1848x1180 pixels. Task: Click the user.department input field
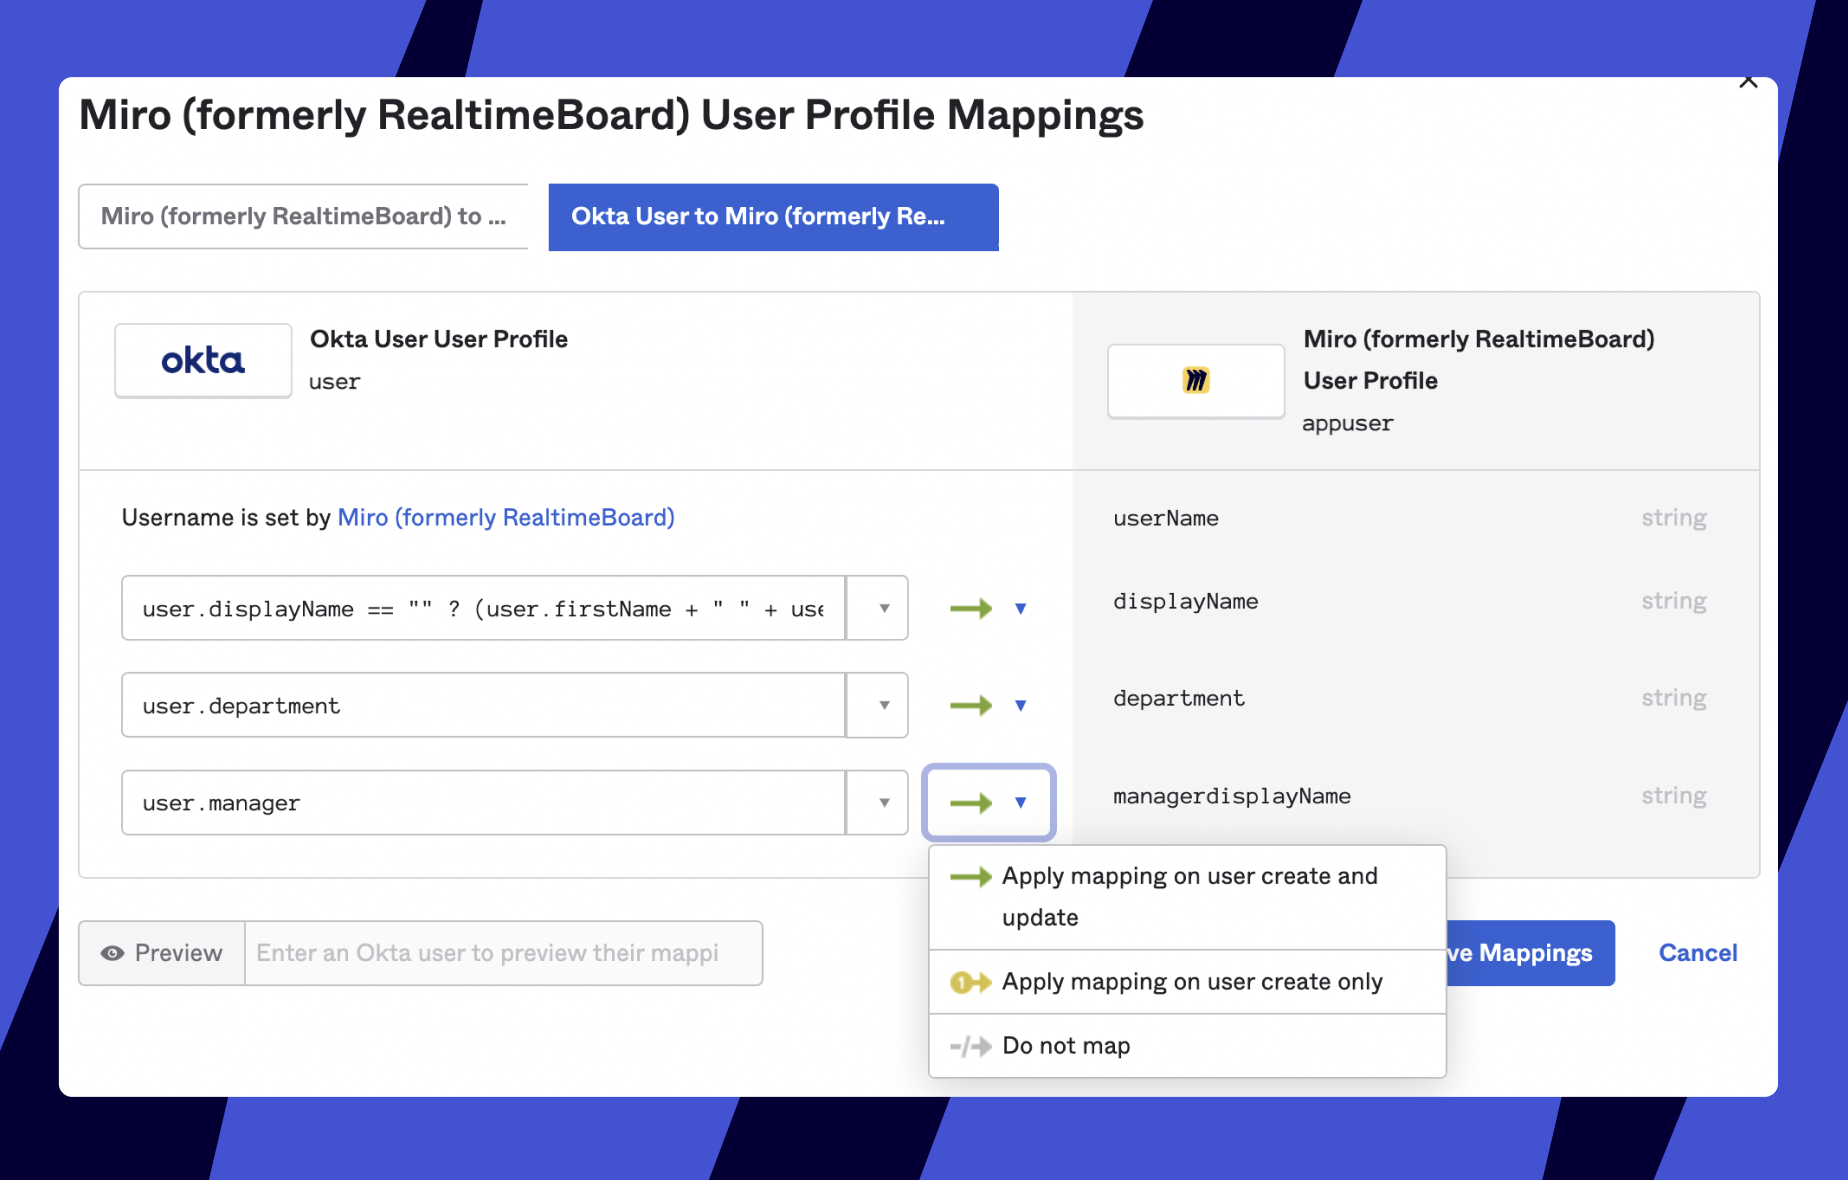[x=484, y=705]
